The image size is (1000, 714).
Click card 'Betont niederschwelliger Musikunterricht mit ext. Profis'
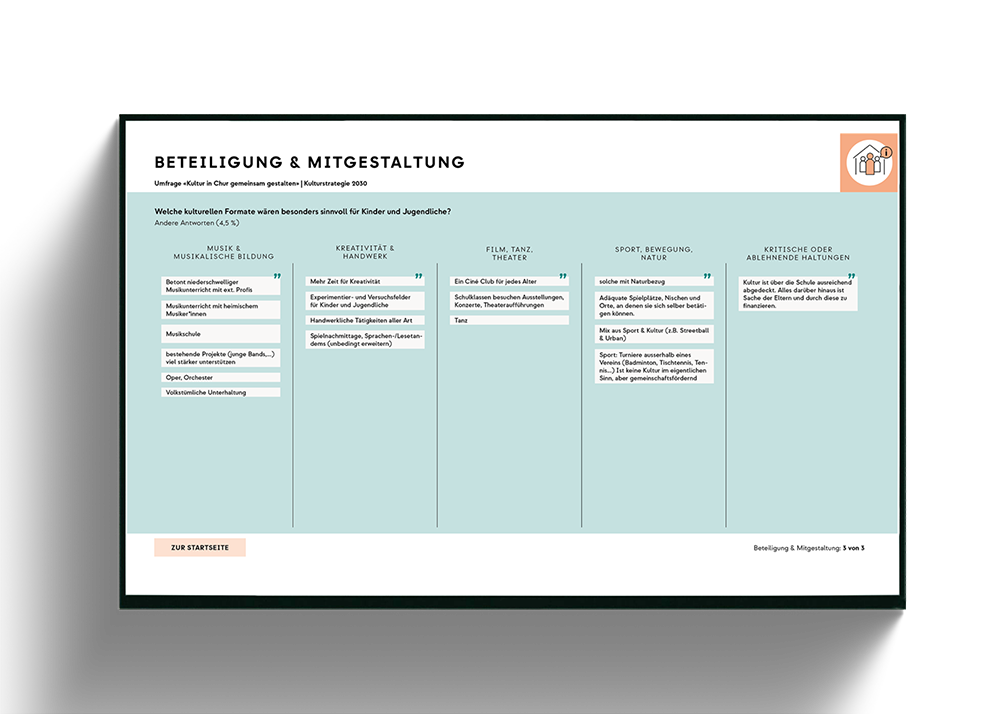coord(221,286)
